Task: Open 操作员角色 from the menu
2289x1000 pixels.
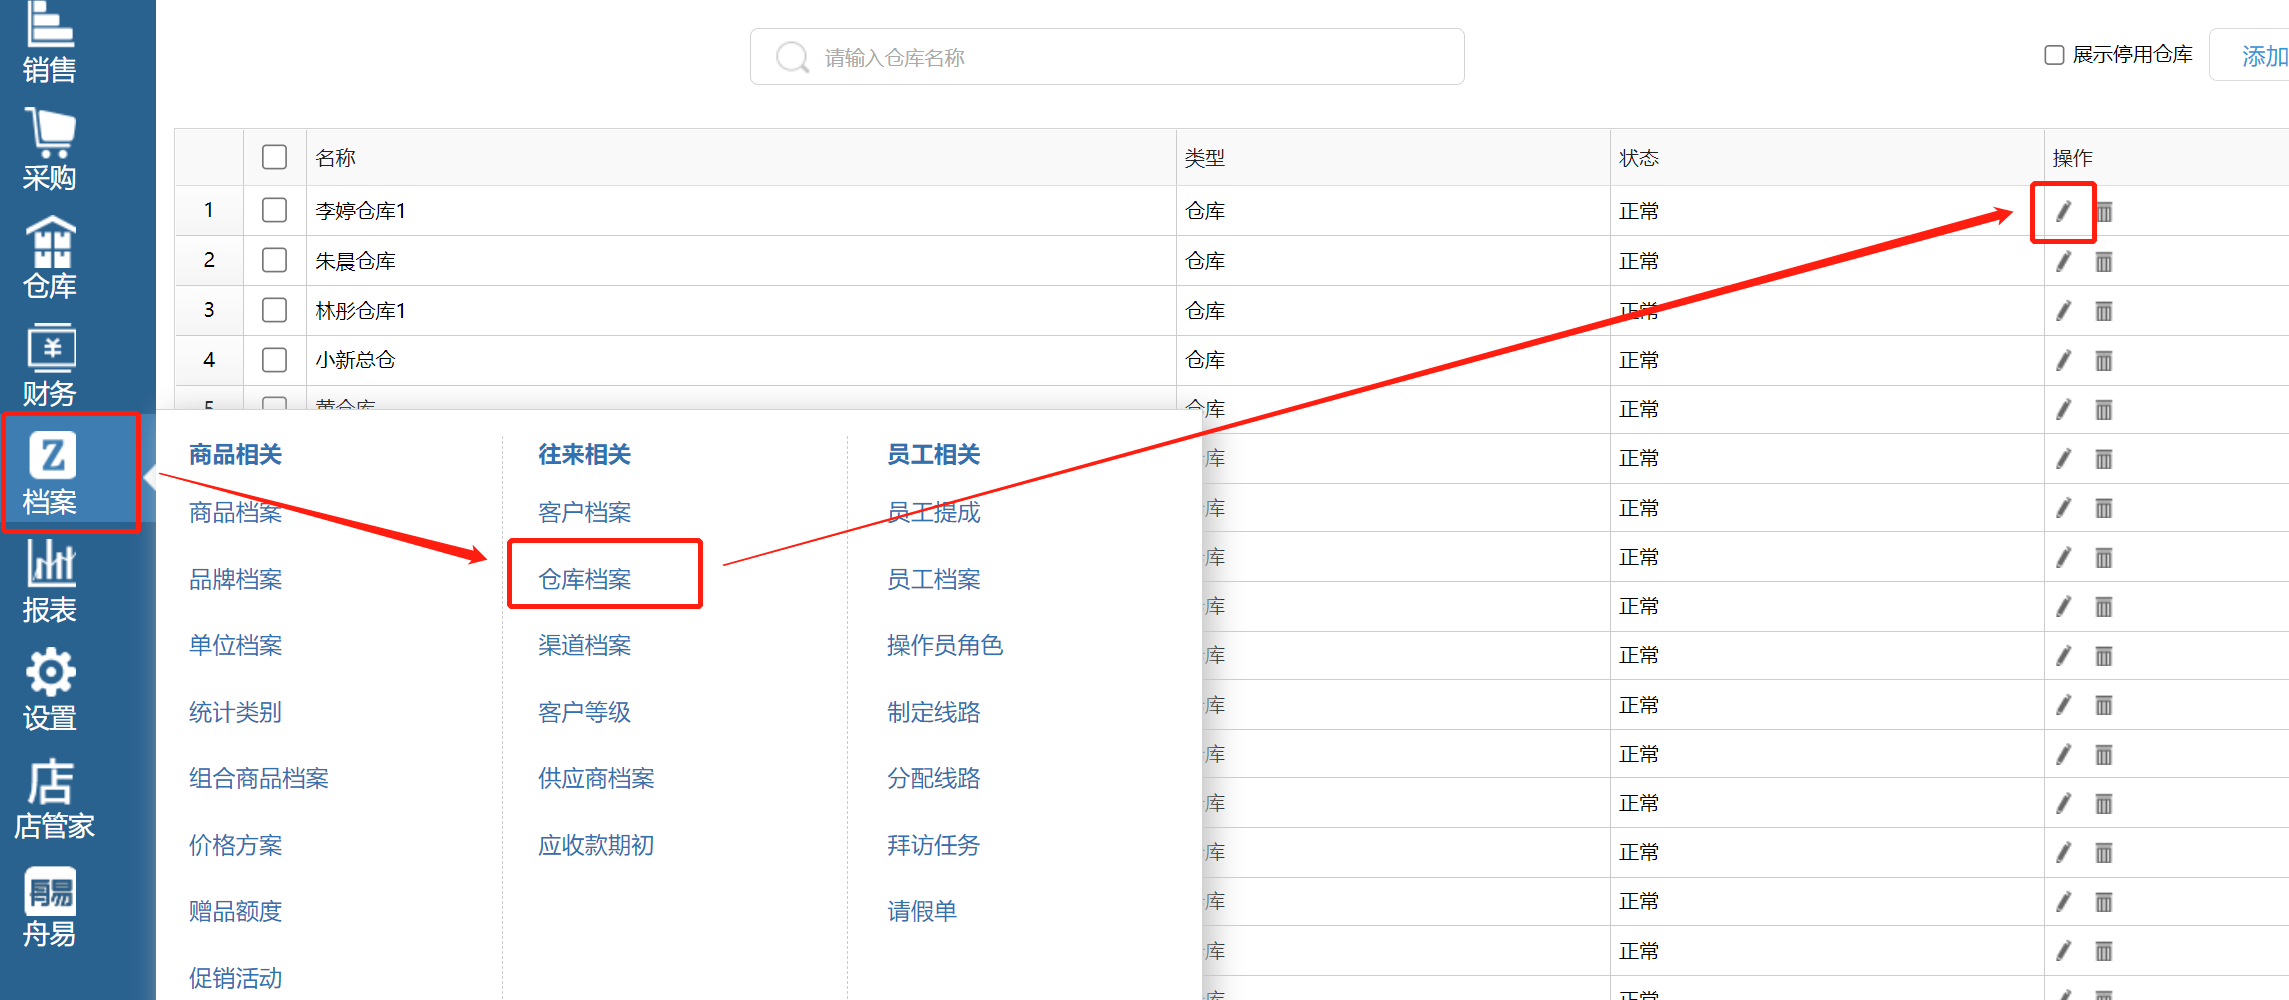Action: coord(945,645)
